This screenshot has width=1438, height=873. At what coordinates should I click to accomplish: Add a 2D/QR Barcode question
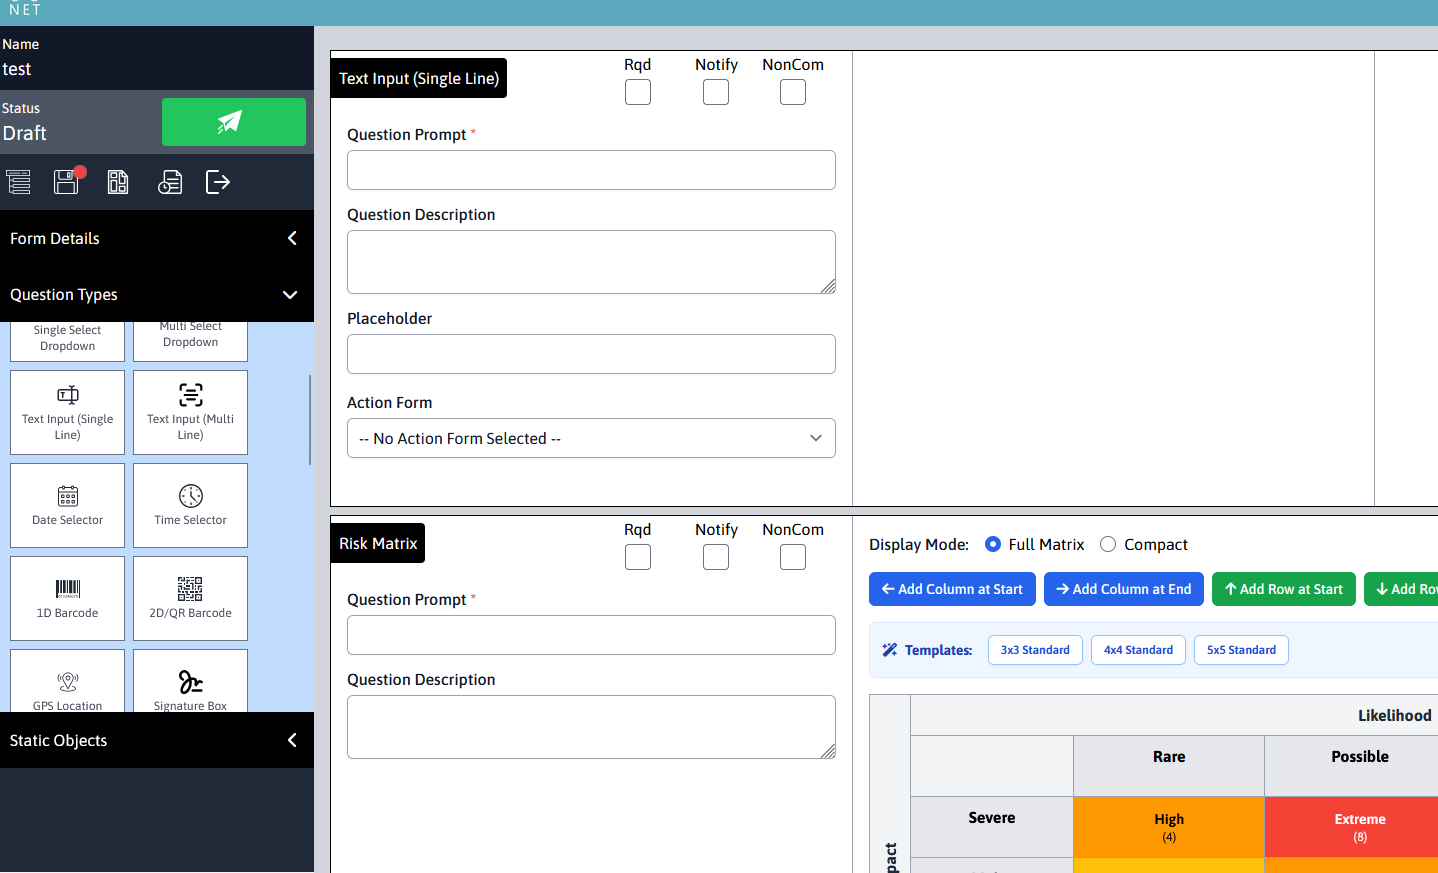pos(190,598)
